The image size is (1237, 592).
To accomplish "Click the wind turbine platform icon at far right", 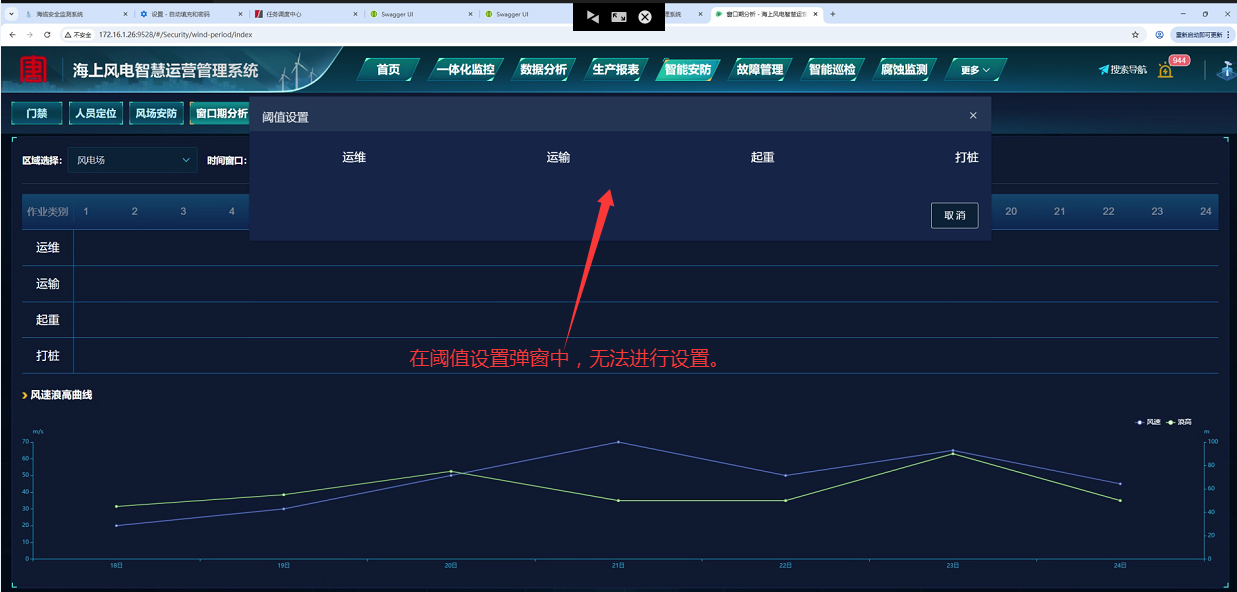I will tap(1226, 71).
